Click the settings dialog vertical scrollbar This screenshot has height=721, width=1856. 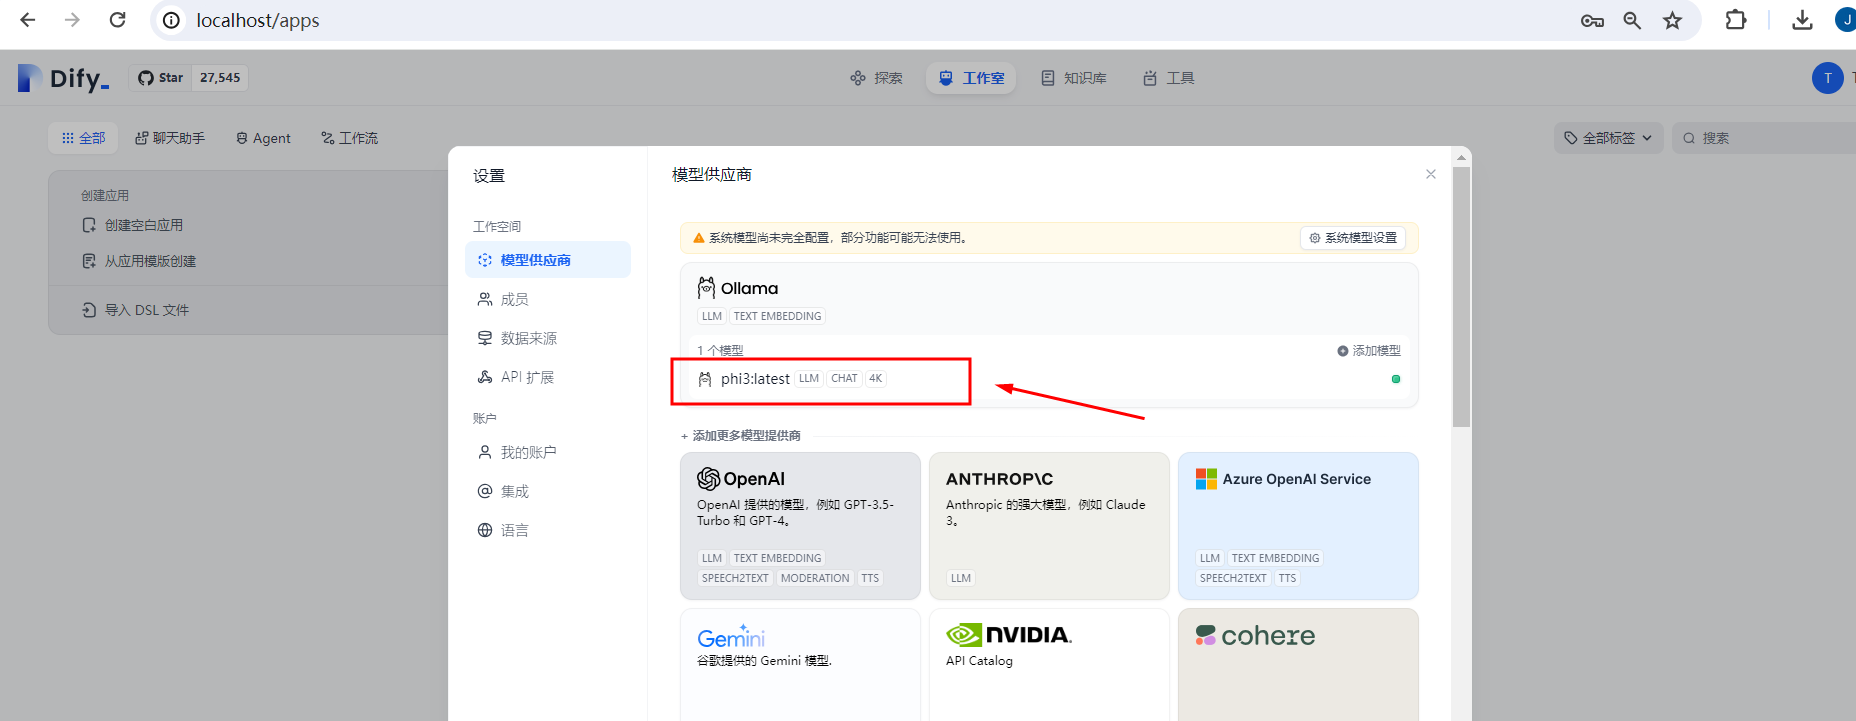(x=1462, y=297)
